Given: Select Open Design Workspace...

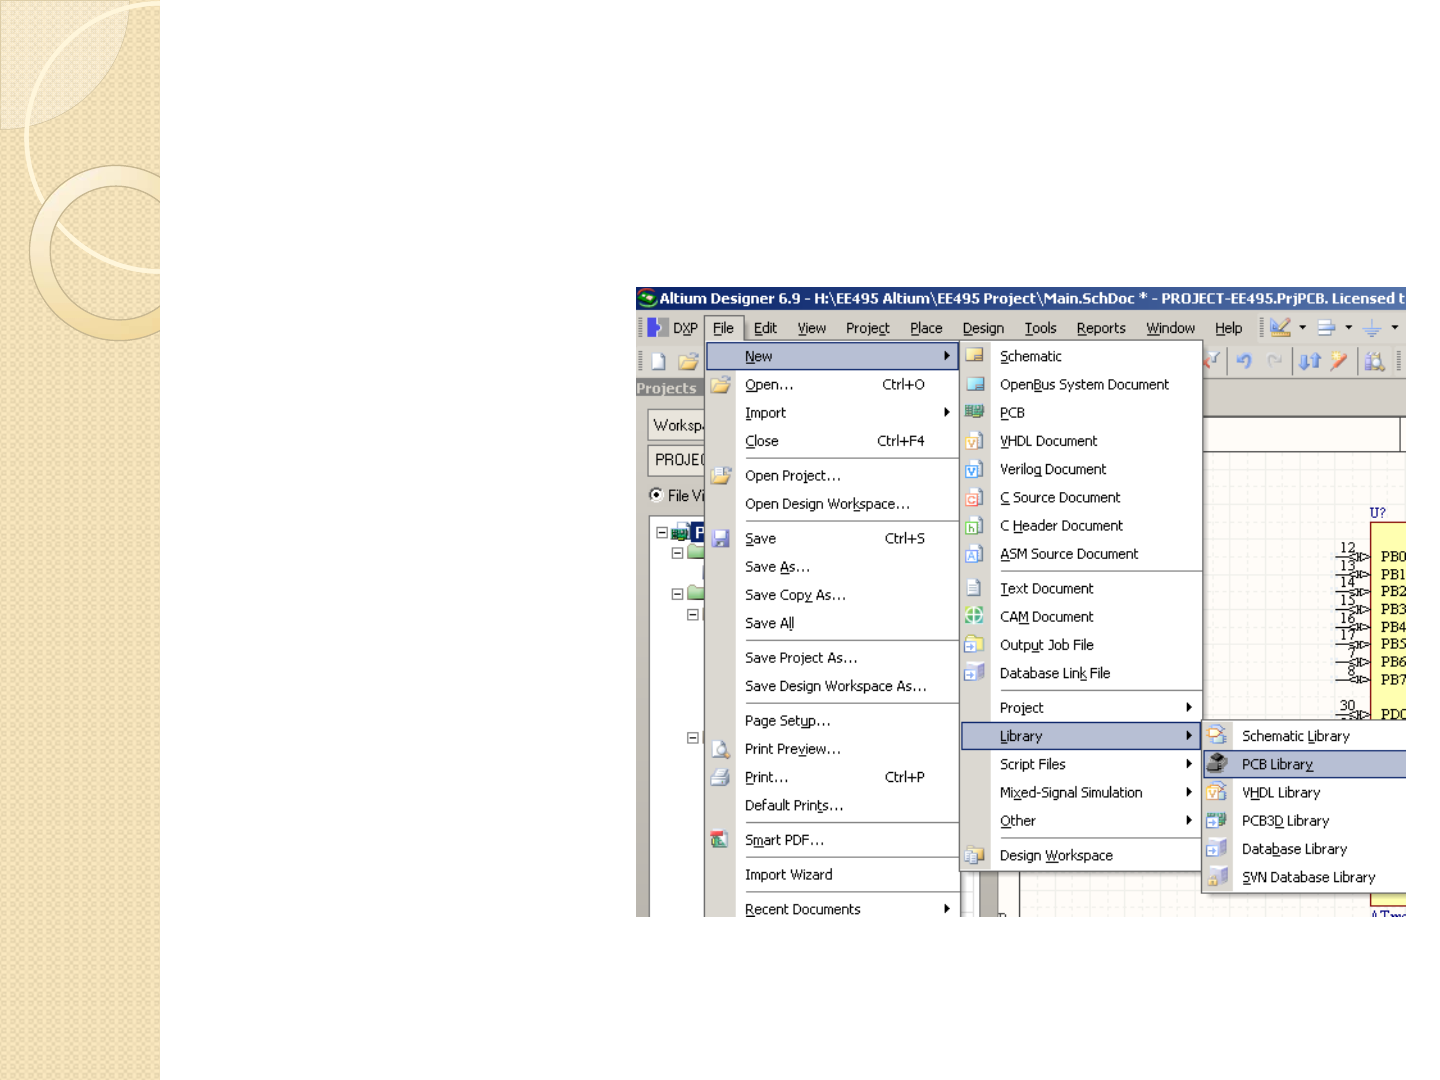Looking at the screenshot, I should pos(832,504).
